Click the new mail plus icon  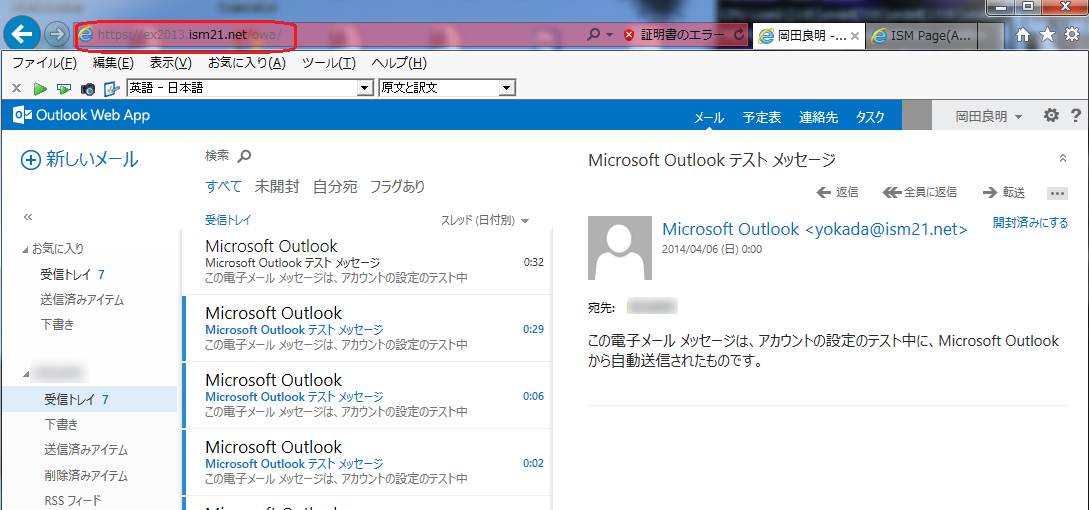[x=31, y=160]
